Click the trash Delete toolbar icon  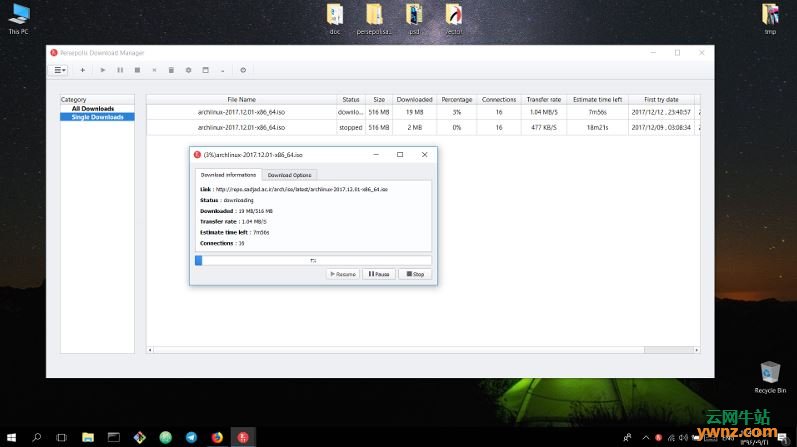point(171,70)
